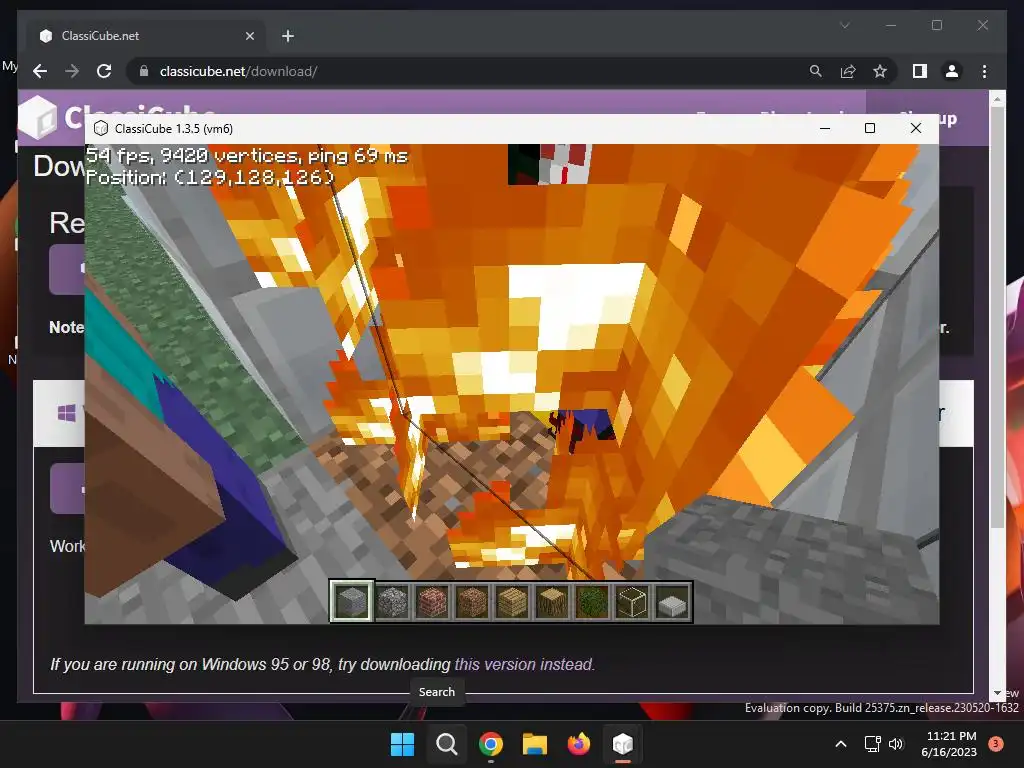
Task: Open Firefox from the taskbar
Action: [x=579, y=744]
